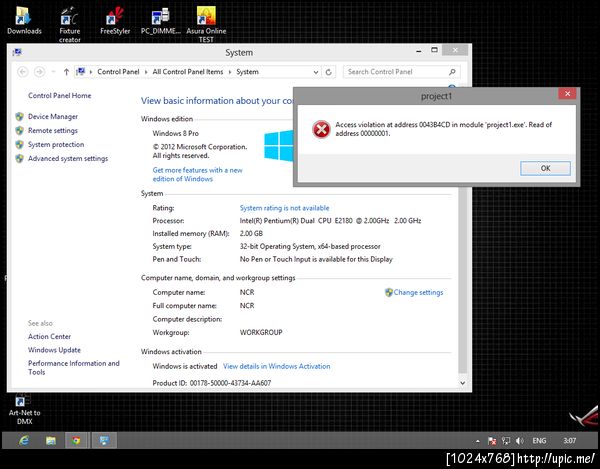
Task: Click the 2.00 GB installed memory value
Action: coord(251,233)
